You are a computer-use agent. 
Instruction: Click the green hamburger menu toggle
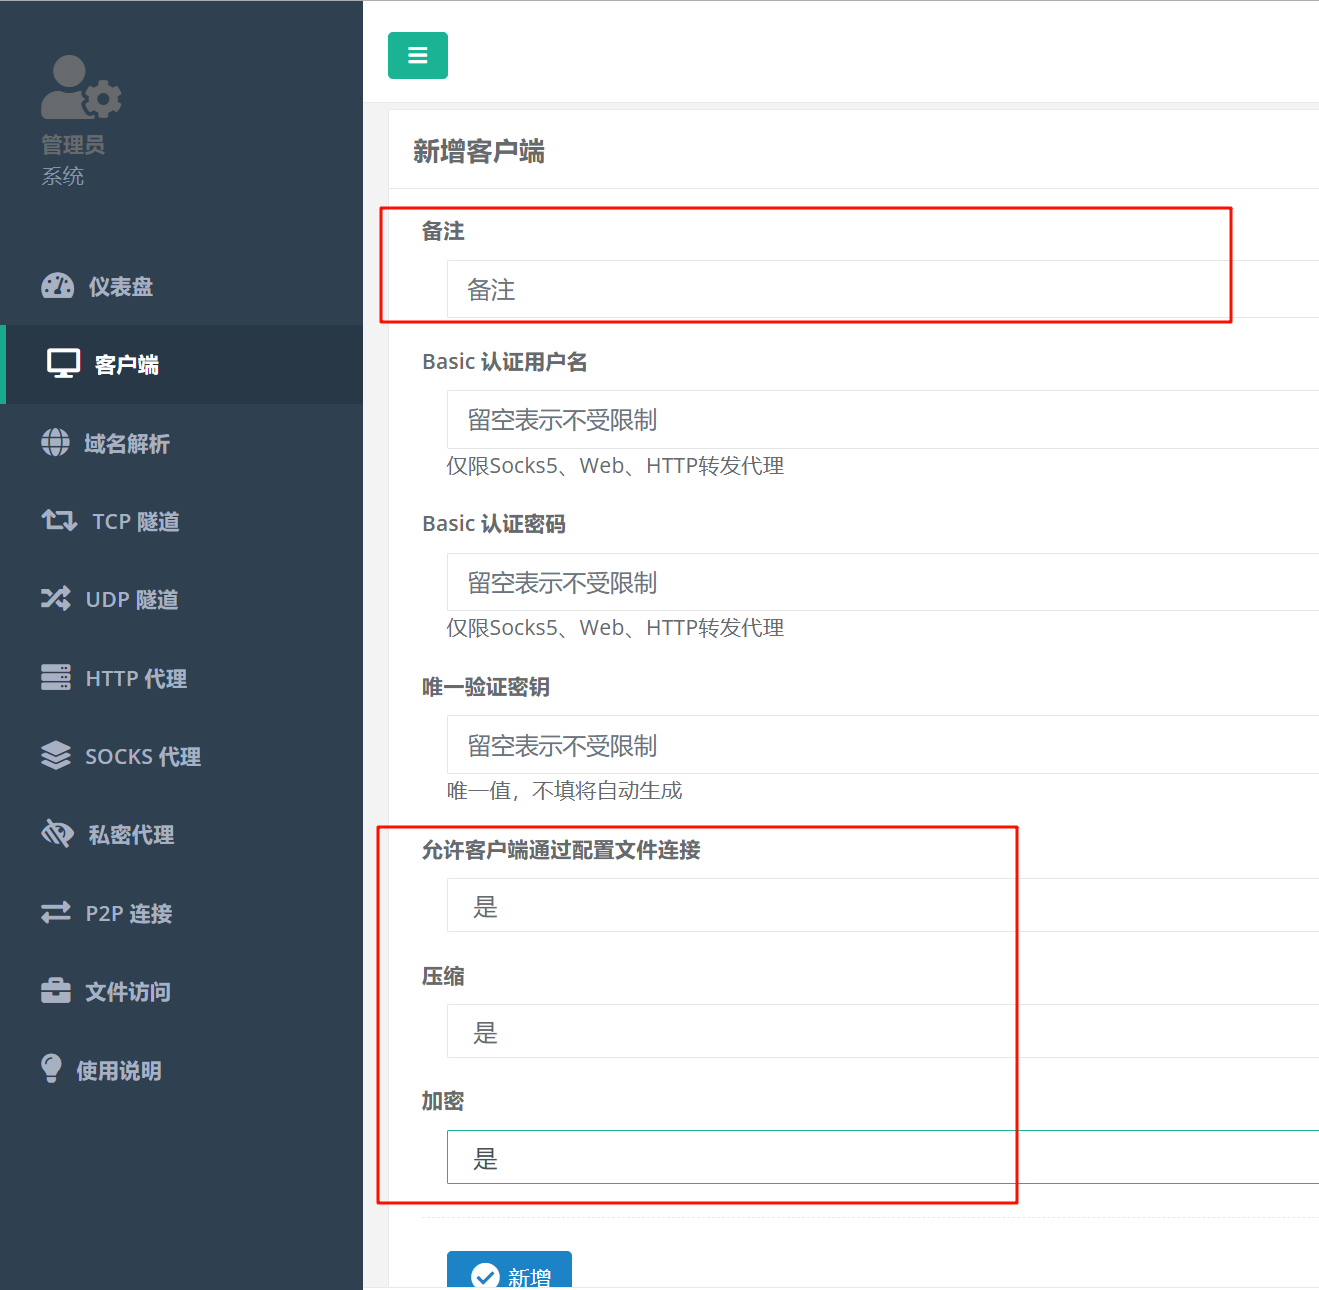(x=417, y=55)
